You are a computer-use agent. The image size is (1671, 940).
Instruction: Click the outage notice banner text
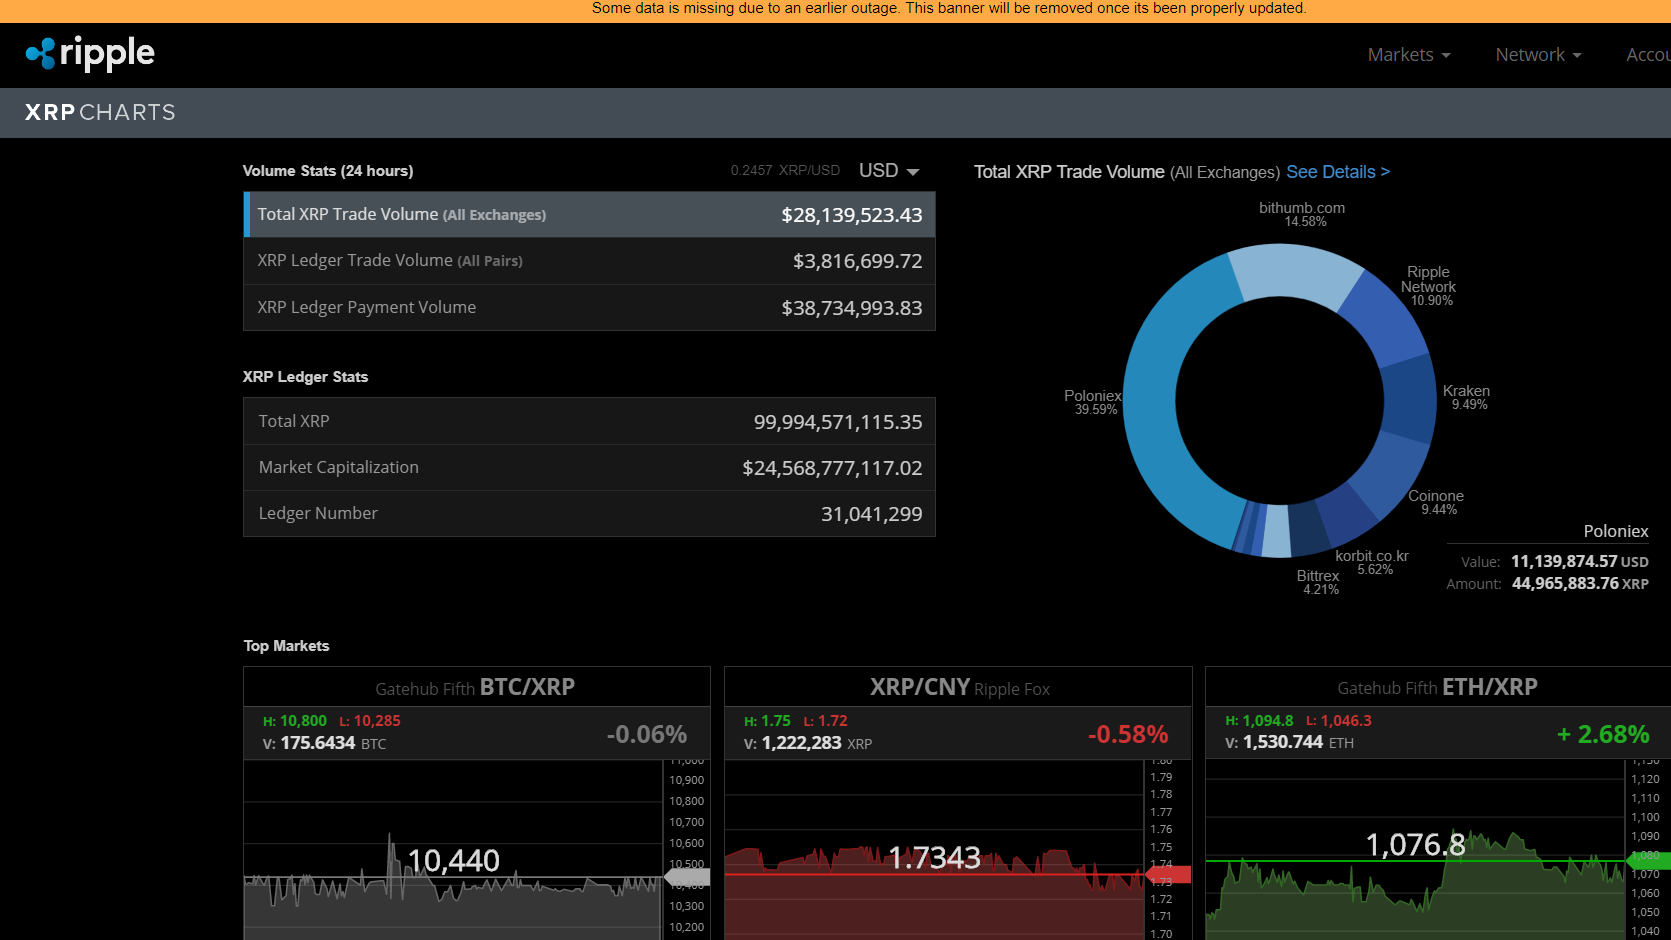(x=949, y=8)
